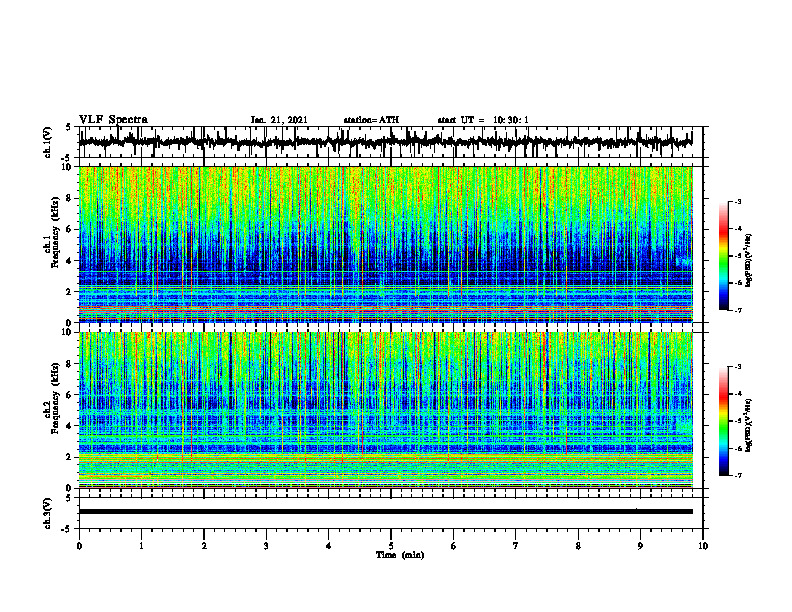Click the log(PSD) label beside ch.1 color bar
The height and width of the screenshot is (612, 792).
coord(749,260)
